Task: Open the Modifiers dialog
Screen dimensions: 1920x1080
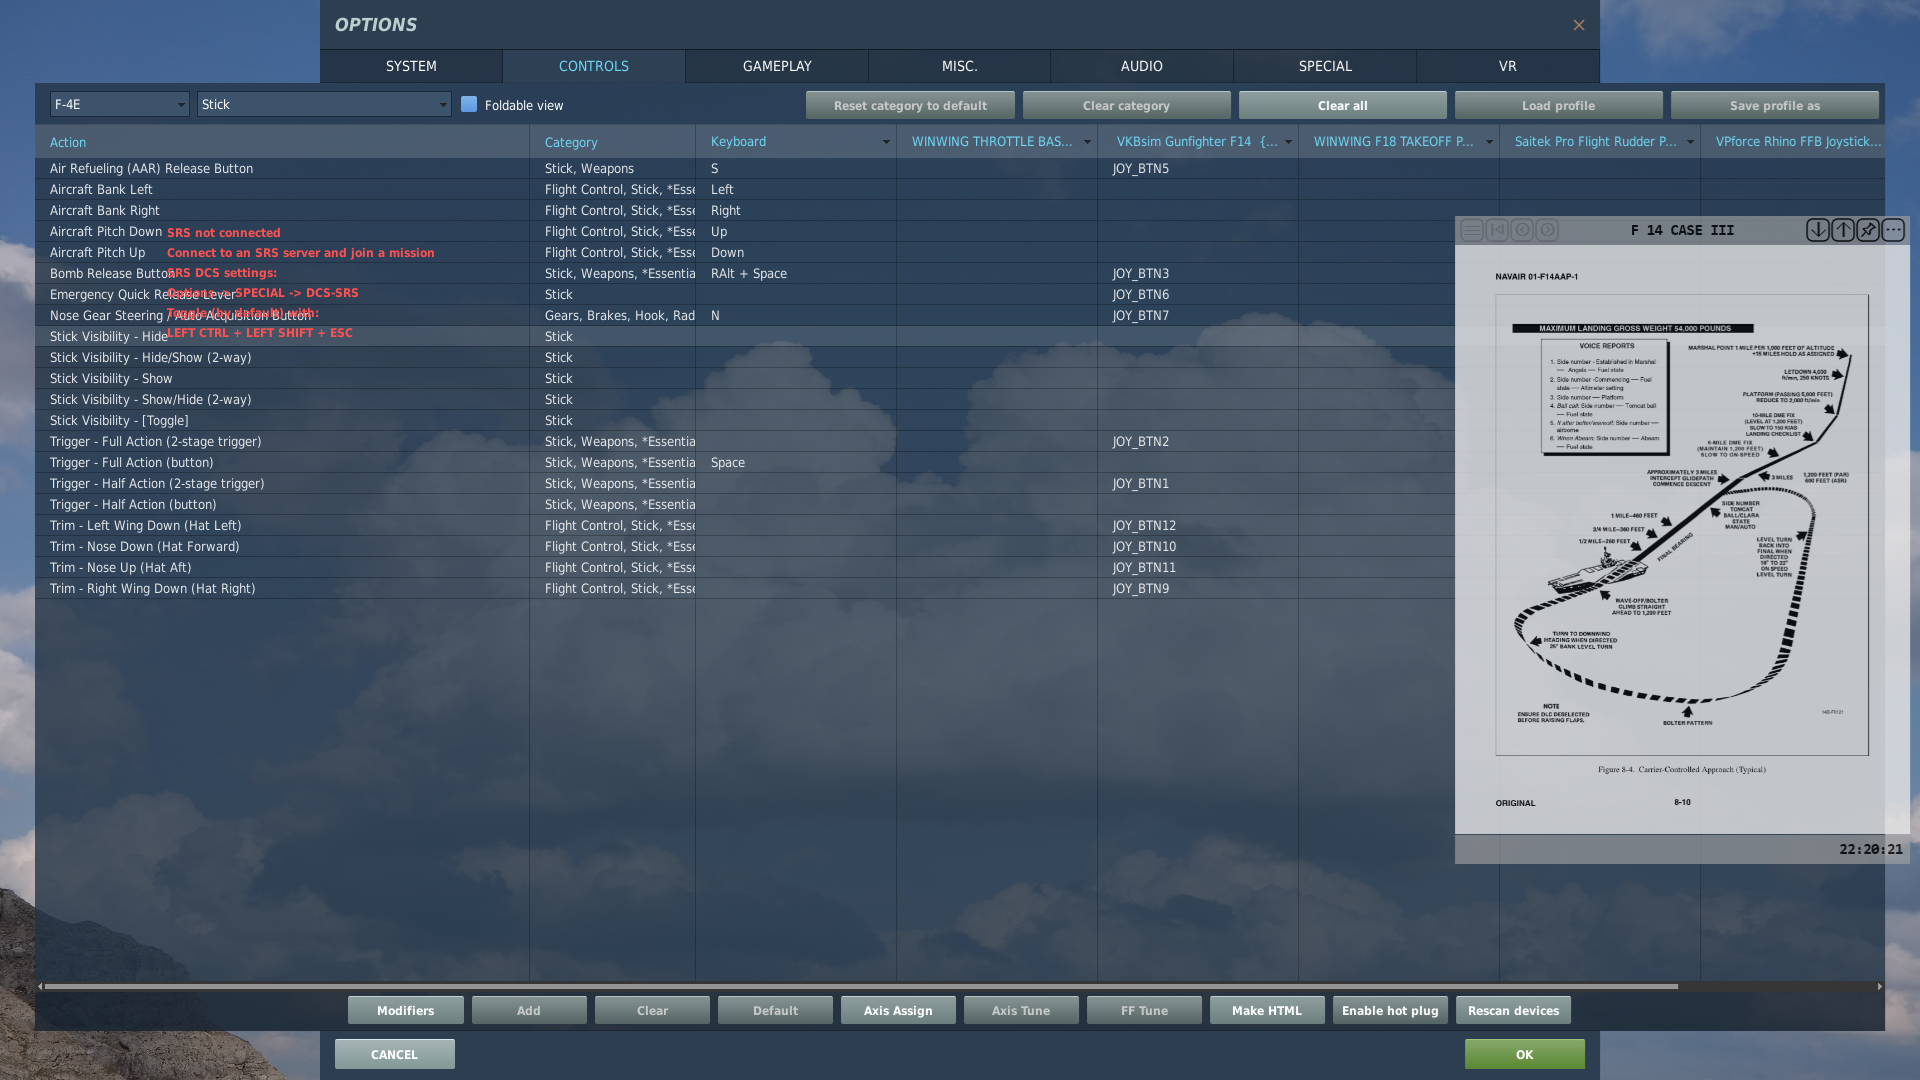Action: [405, 1010]
